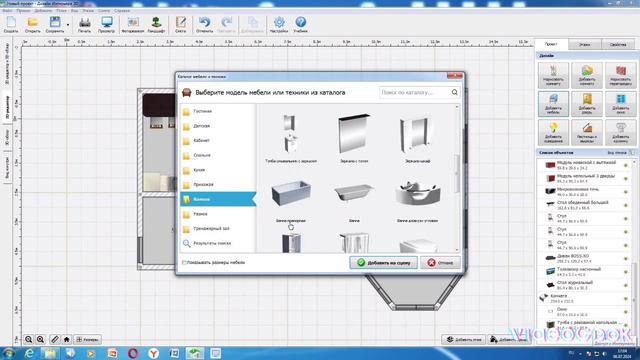Select the Прихожая catalog folder

click(218, 184)
